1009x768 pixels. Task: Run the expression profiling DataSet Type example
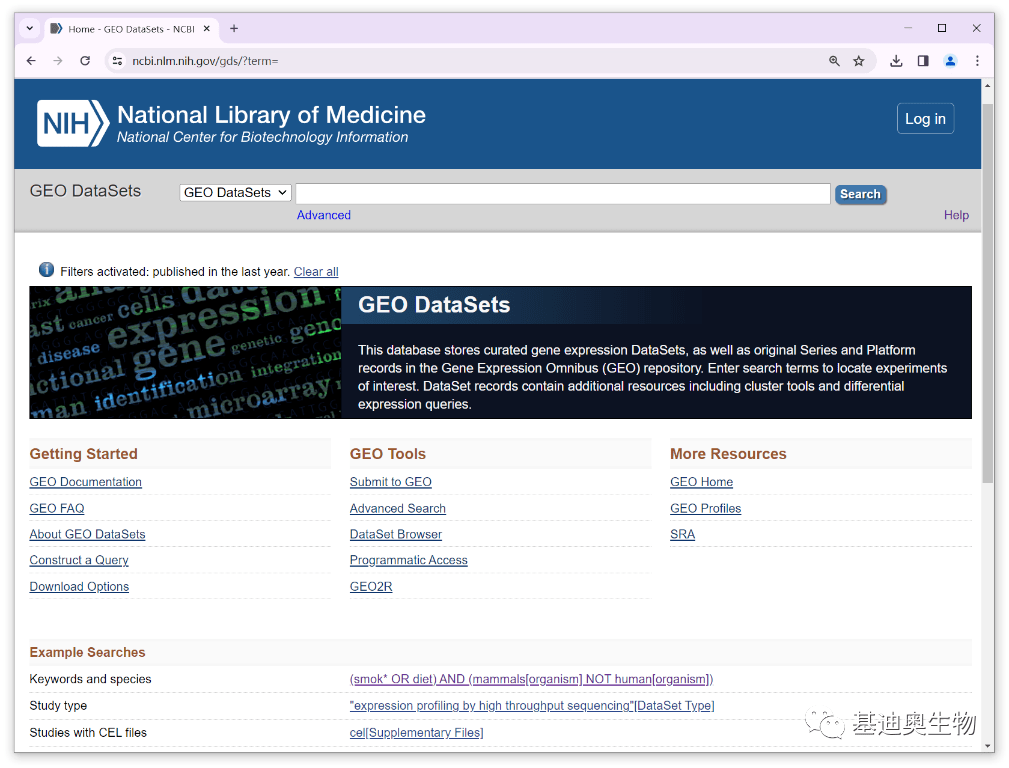coord(532,706)
